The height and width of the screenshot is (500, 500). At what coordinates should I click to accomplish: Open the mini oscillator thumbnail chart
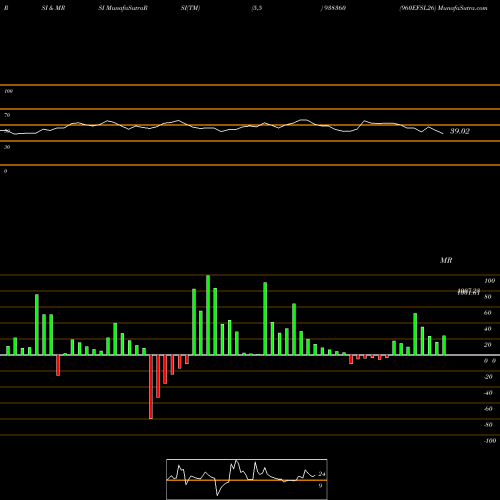(x=247, y=479)
